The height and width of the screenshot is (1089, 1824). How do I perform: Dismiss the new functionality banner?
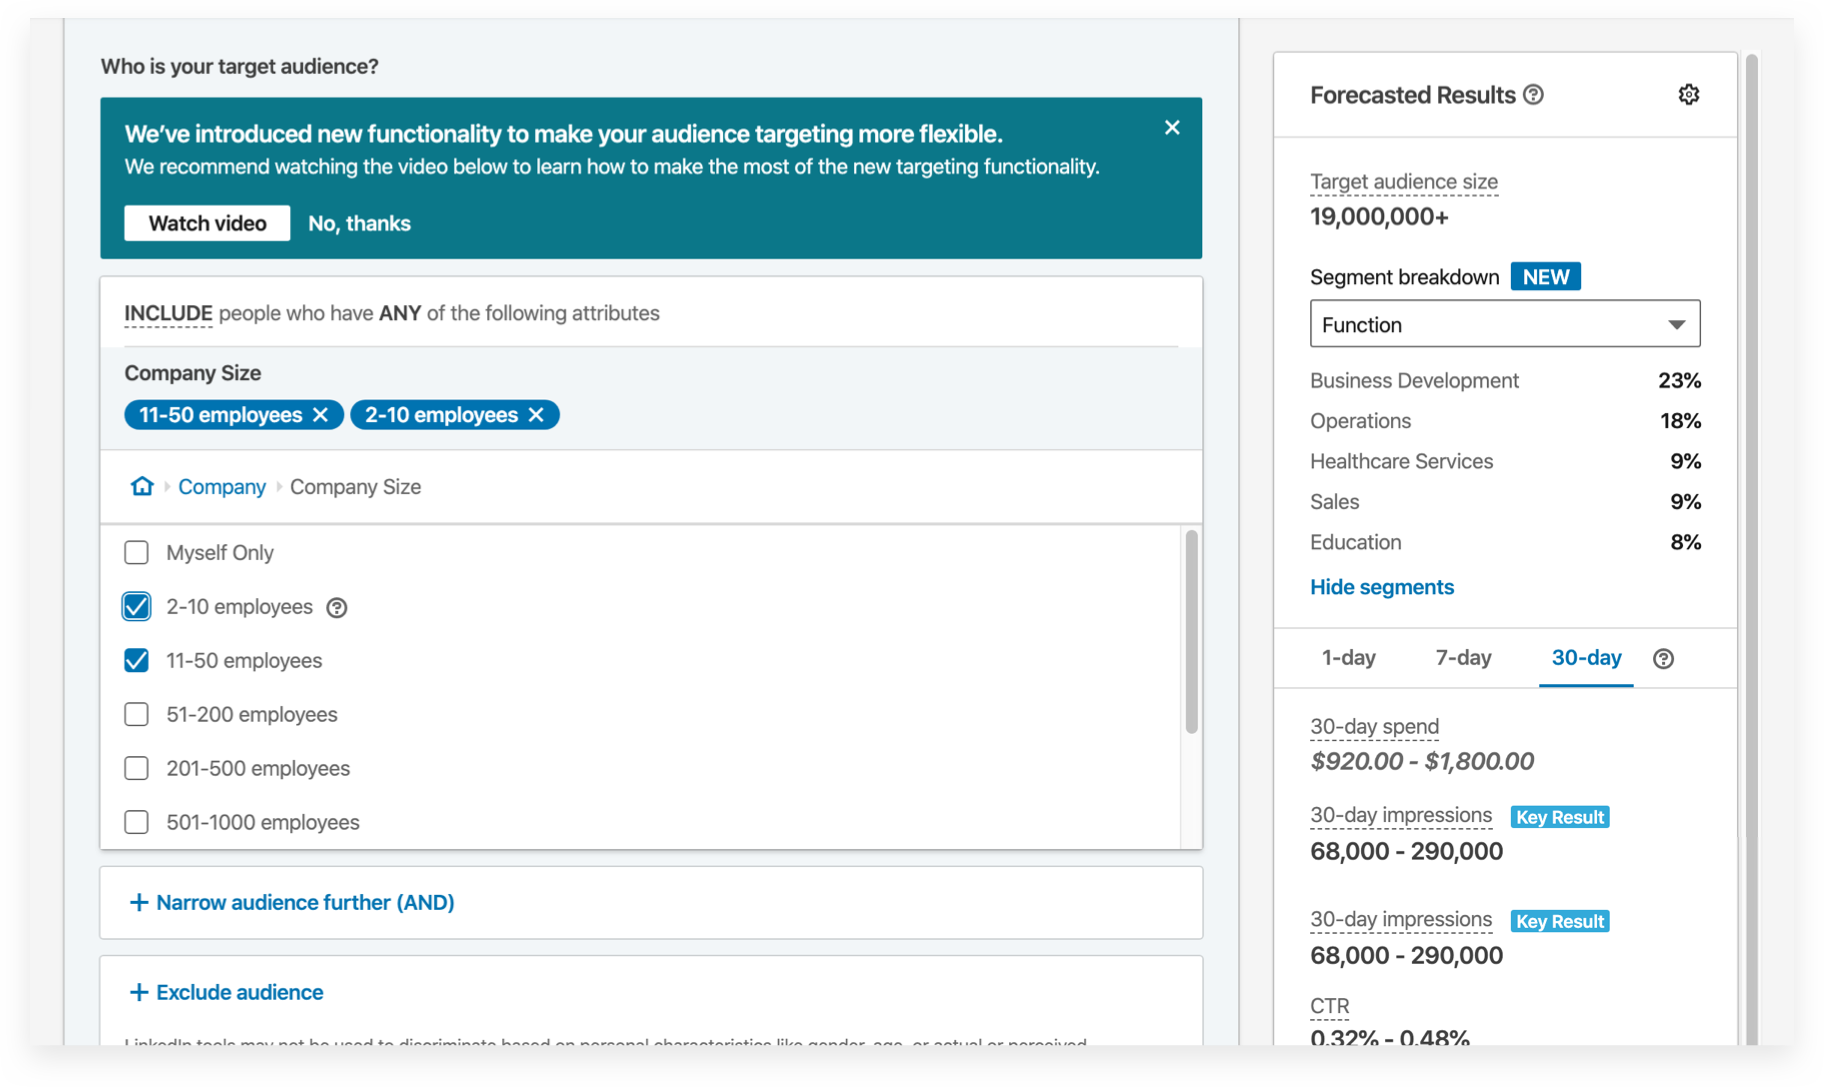coord(1172,128)
